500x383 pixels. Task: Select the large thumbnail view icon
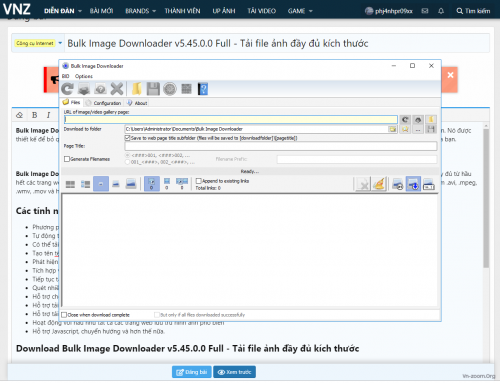click(131, 184)
